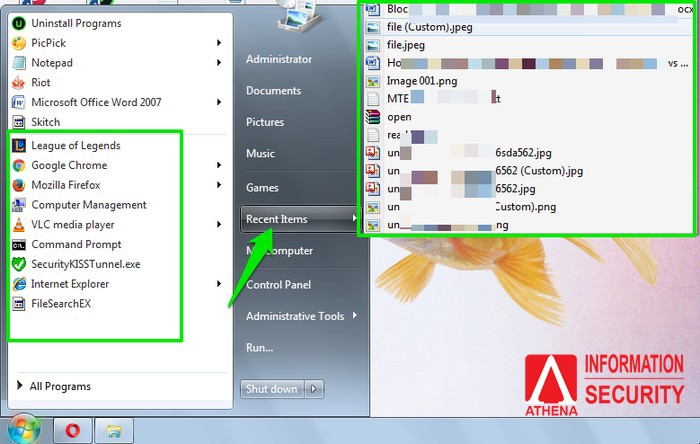Expand the Notepad jump list arrow
Viewport: 700px width, 444px height.
tap(219, 63)
